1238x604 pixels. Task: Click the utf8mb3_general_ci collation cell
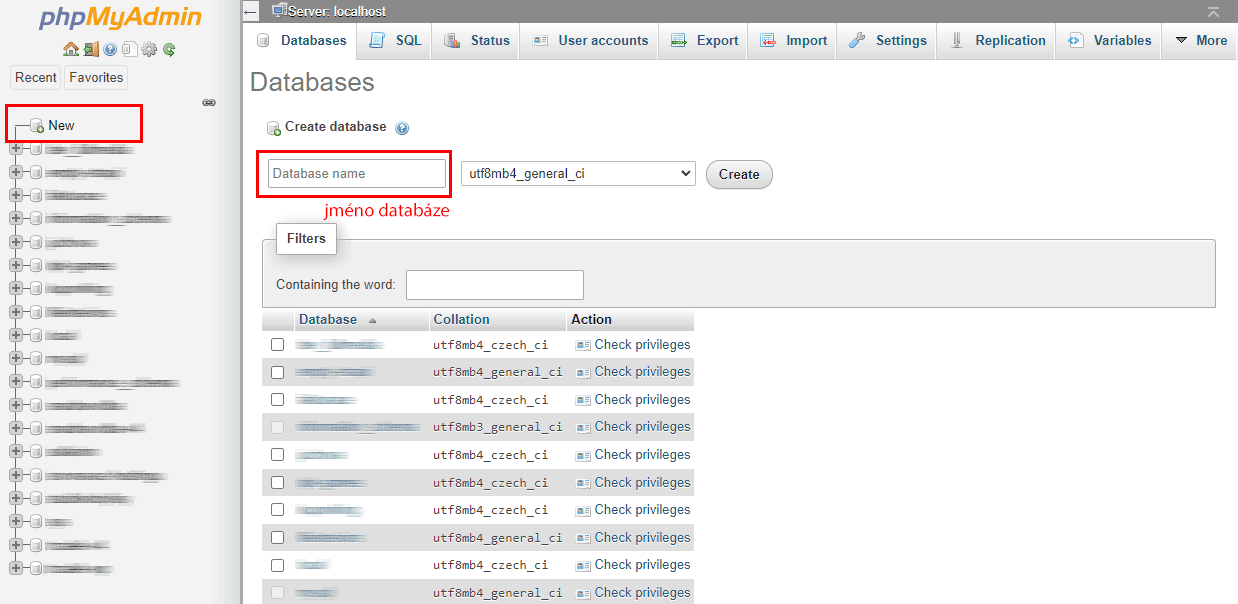point(497,427)
